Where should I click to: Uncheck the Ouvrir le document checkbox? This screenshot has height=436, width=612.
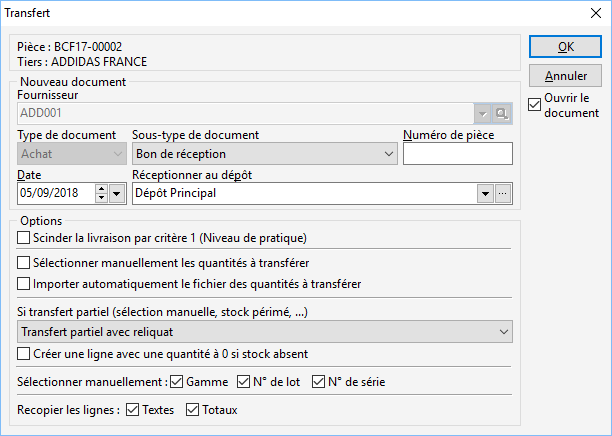point(534,105)
